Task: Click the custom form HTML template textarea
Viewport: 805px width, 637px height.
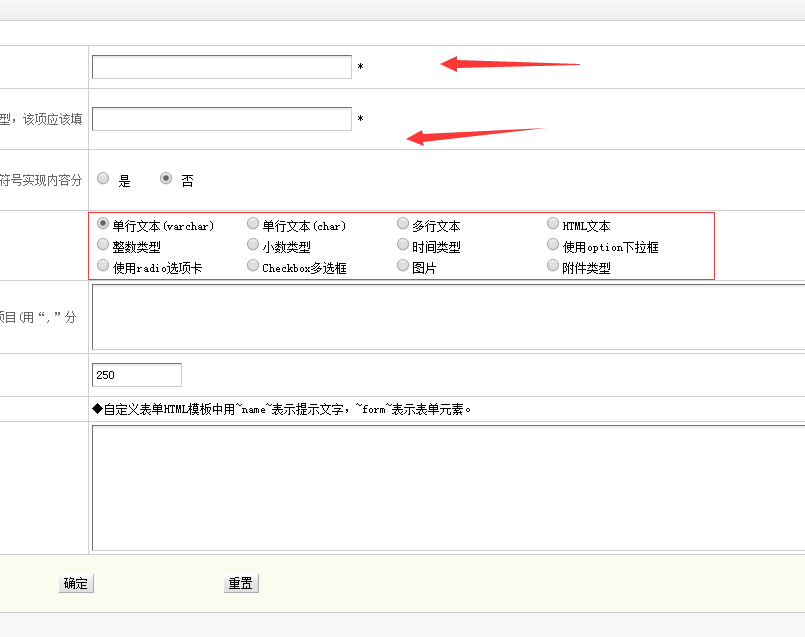Action: coord(448,488)
